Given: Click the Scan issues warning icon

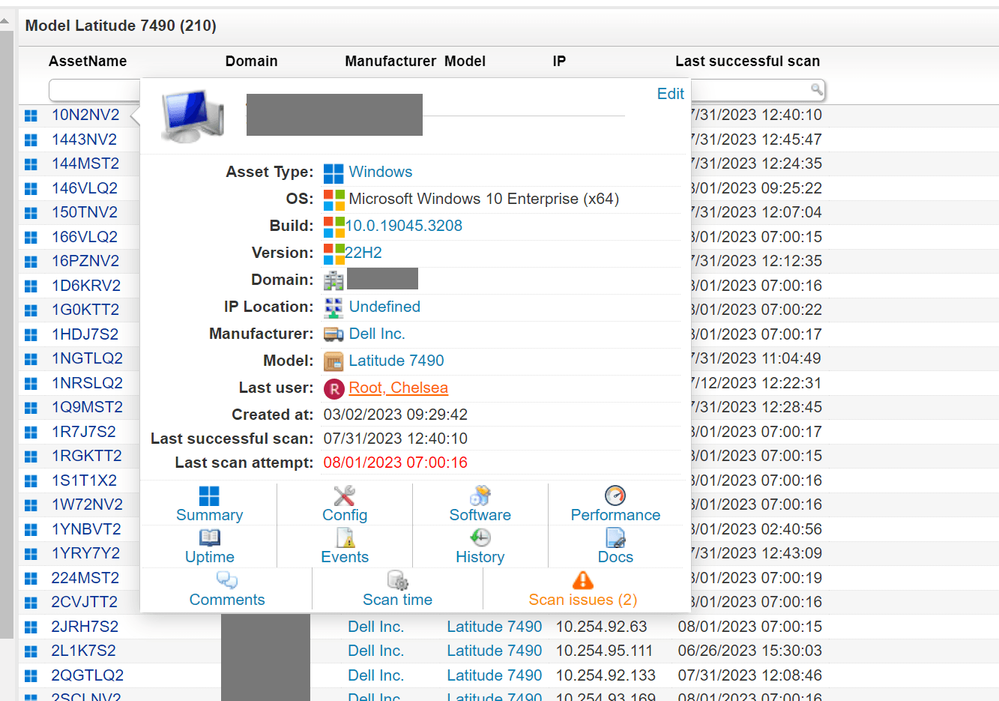Looking at the screenshot, I should pyautogui.click(x=582, y=581).
